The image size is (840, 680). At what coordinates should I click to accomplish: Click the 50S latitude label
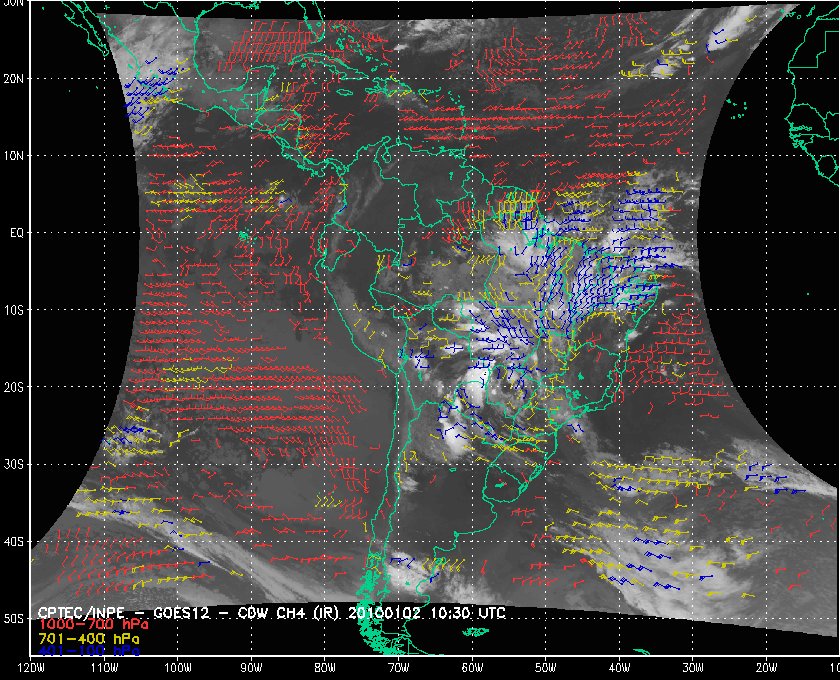point(14,619)
